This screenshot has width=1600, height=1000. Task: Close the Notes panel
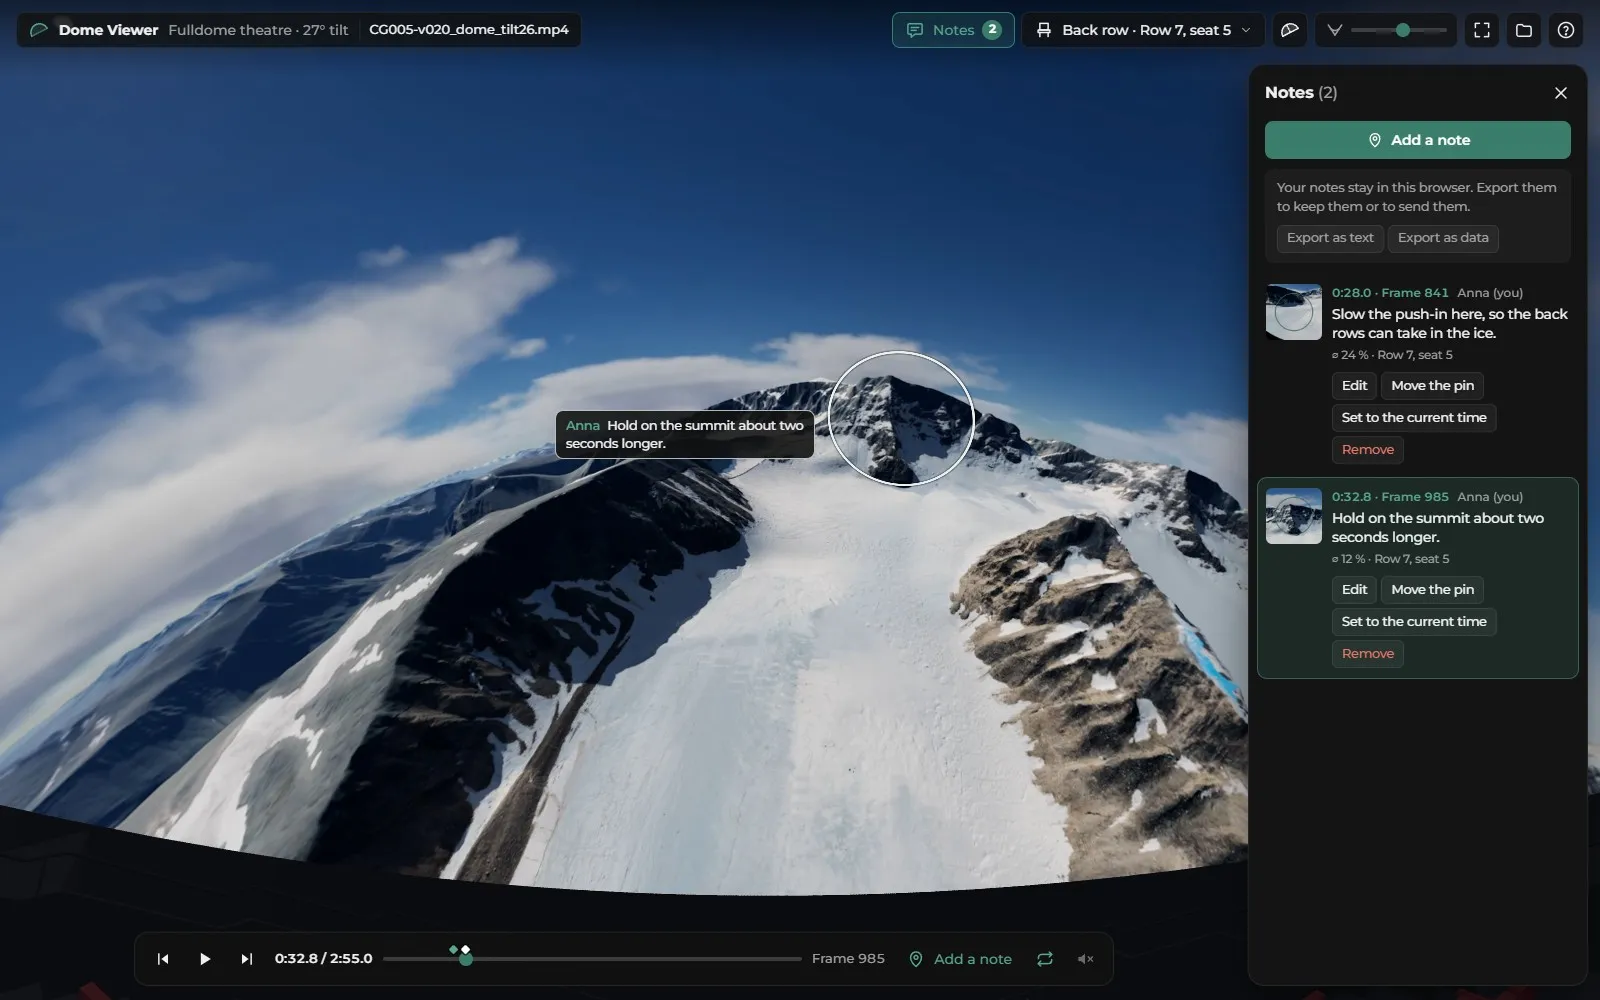pyautogui.click(x=1561, y=93)
